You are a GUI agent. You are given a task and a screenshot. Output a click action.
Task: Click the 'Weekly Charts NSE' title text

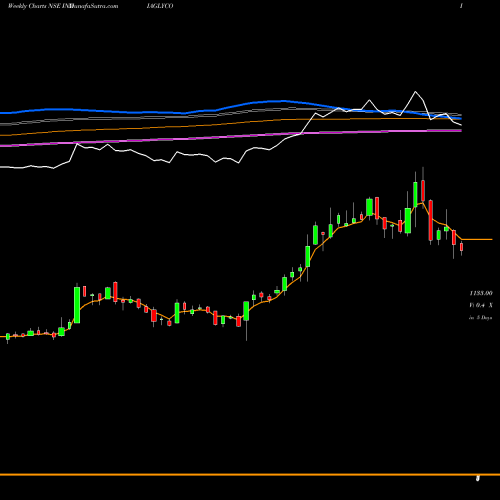(x=33, y=6)
